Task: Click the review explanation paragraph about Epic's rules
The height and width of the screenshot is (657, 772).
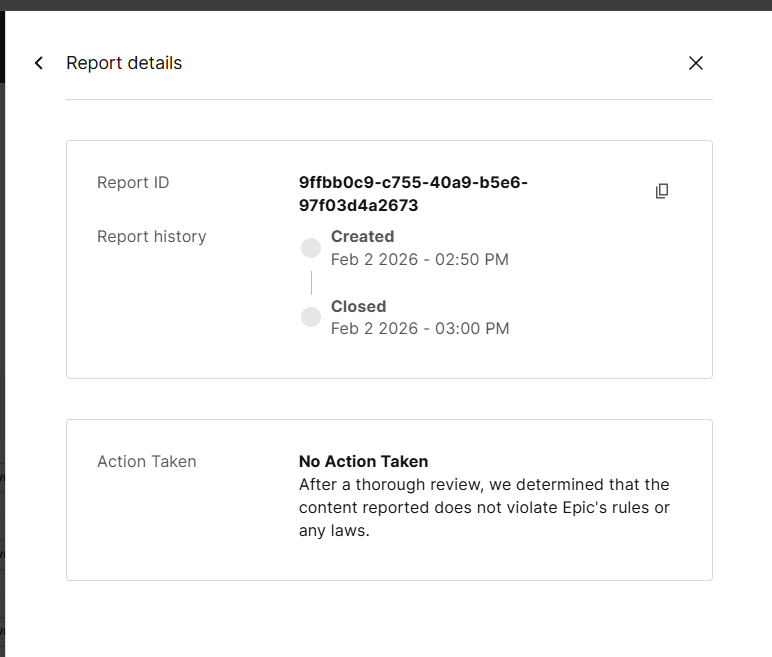Action: [484, 508]
